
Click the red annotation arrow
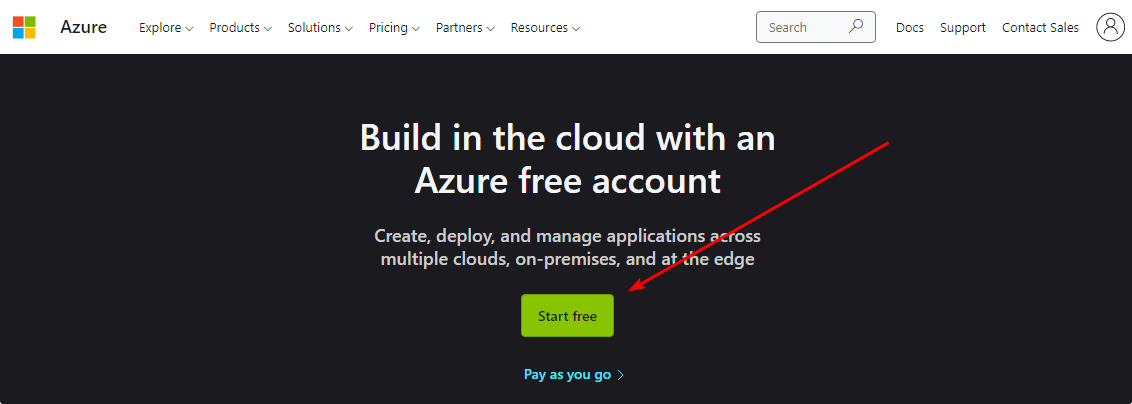point(760,216)
